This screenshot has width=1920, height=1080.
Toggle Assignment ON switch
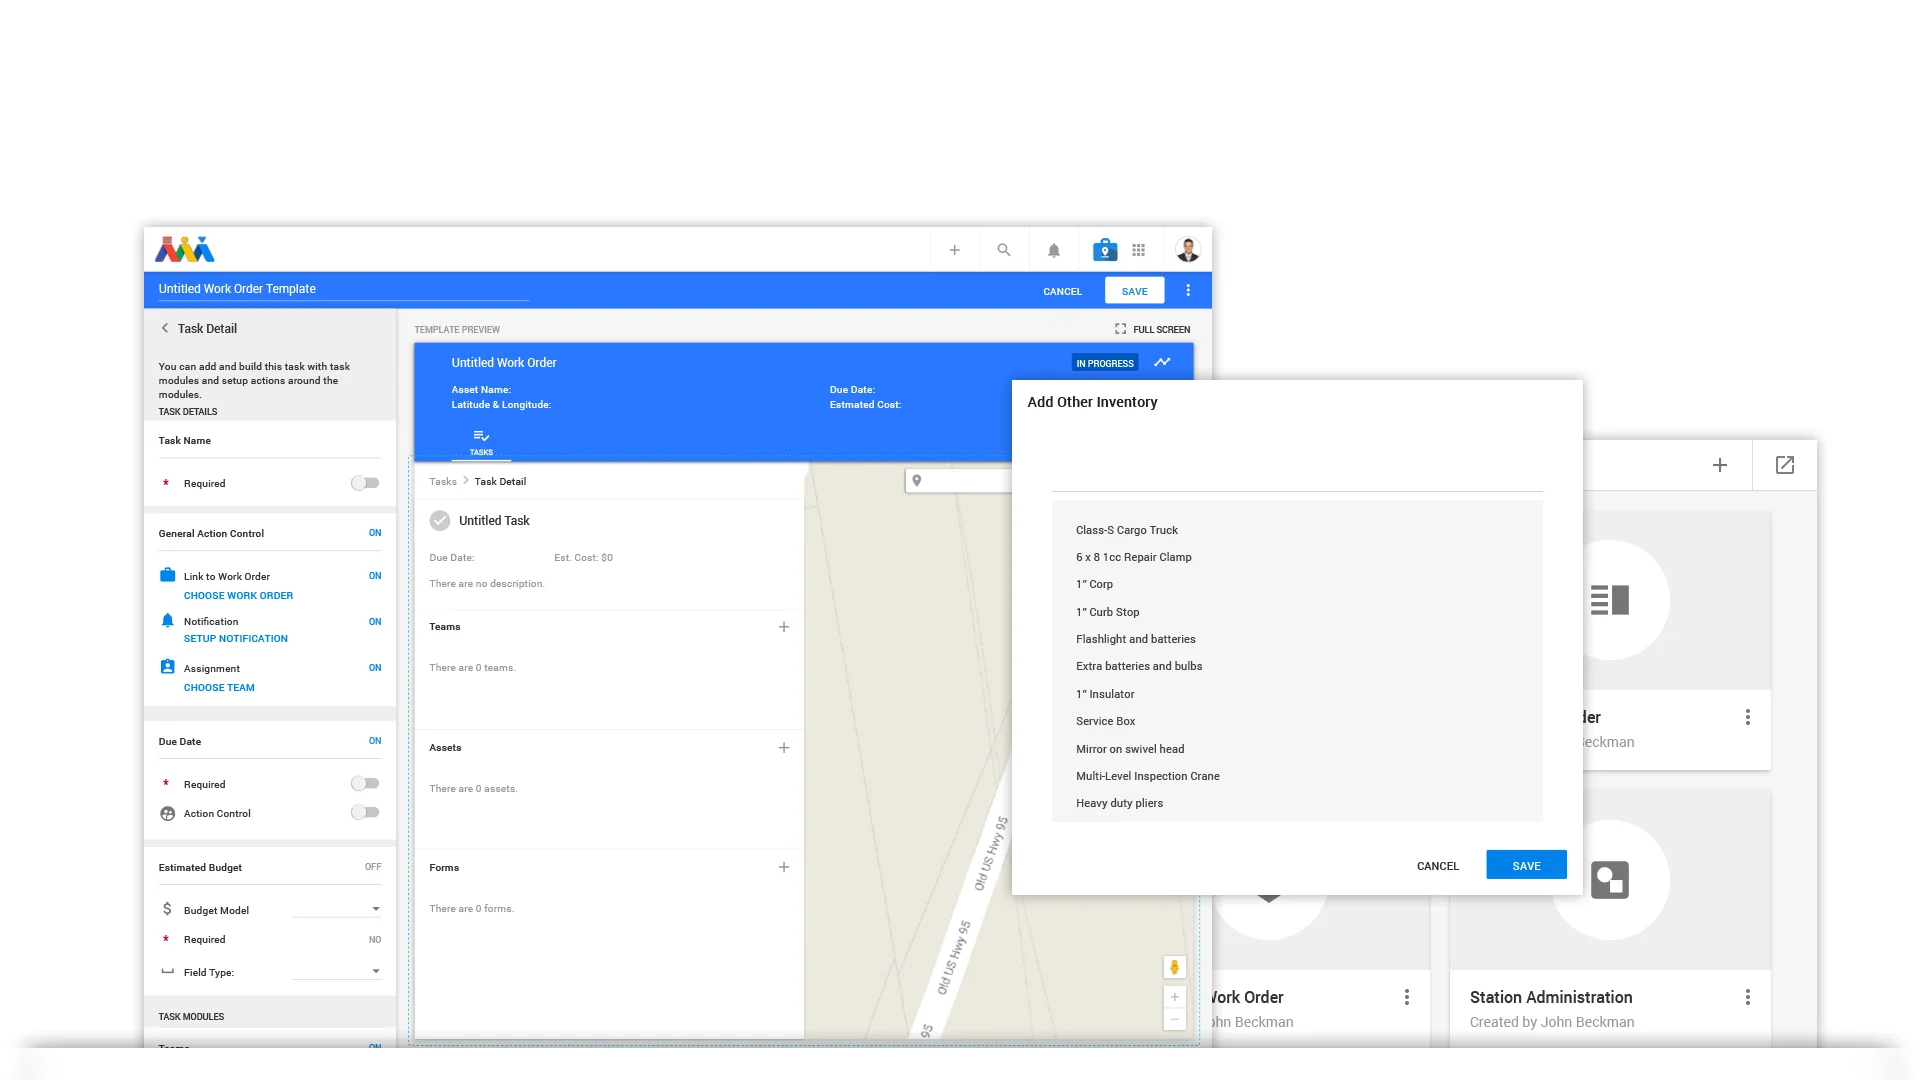tap(375, 668)
